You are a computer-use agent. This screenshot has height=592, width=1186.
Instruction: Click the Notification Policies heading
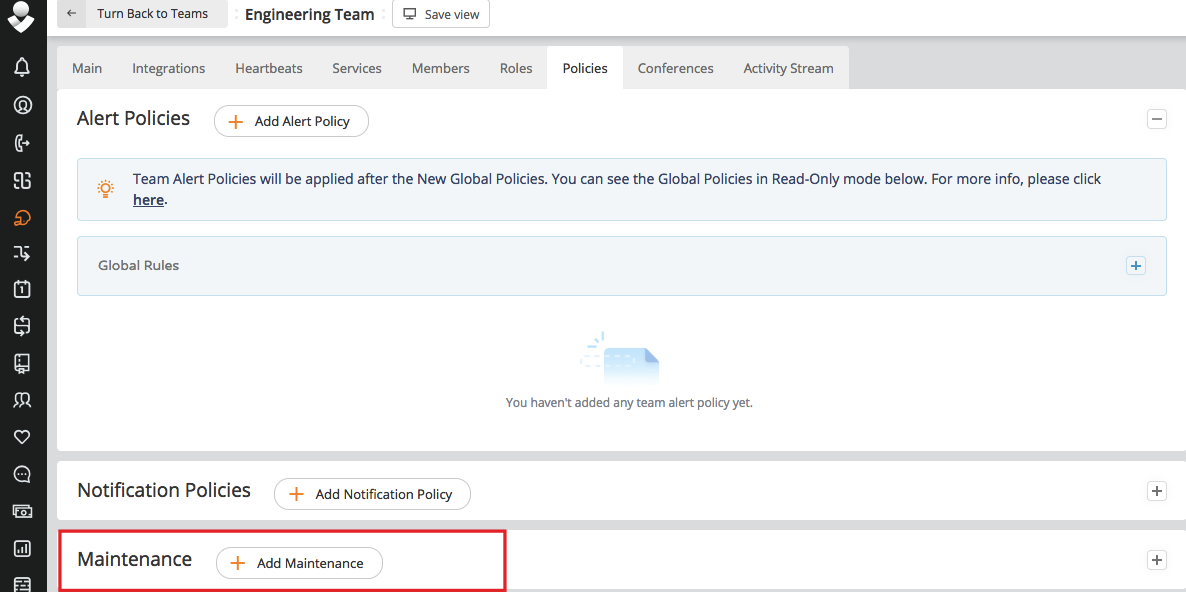click(164, 490)
